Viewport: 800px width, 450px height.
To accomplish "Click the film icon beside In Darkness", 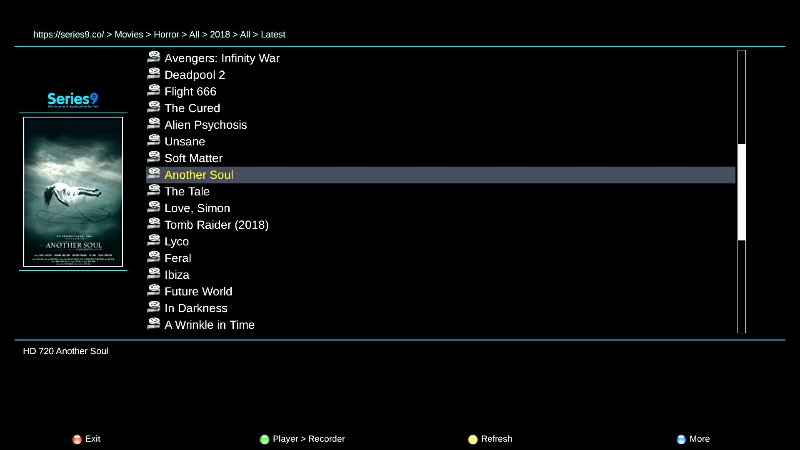I will 154,307.
